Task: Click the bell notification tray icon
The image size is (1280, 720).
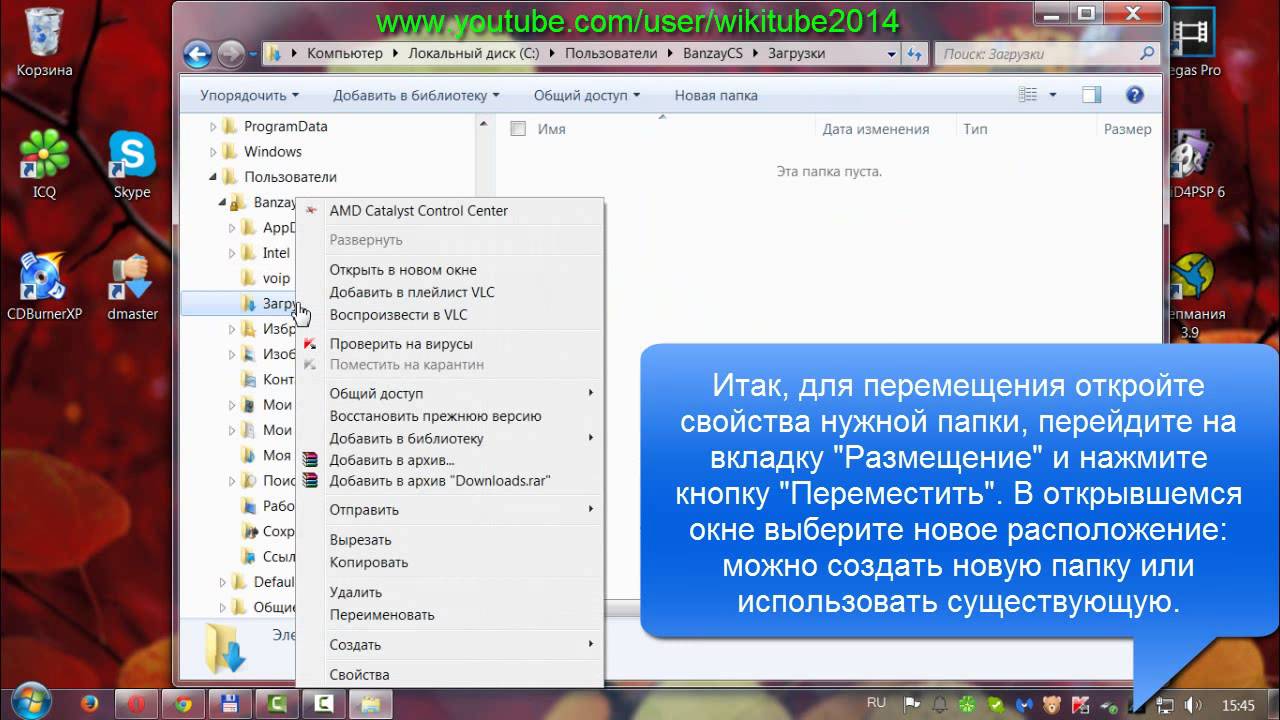Action: [941, 705]
